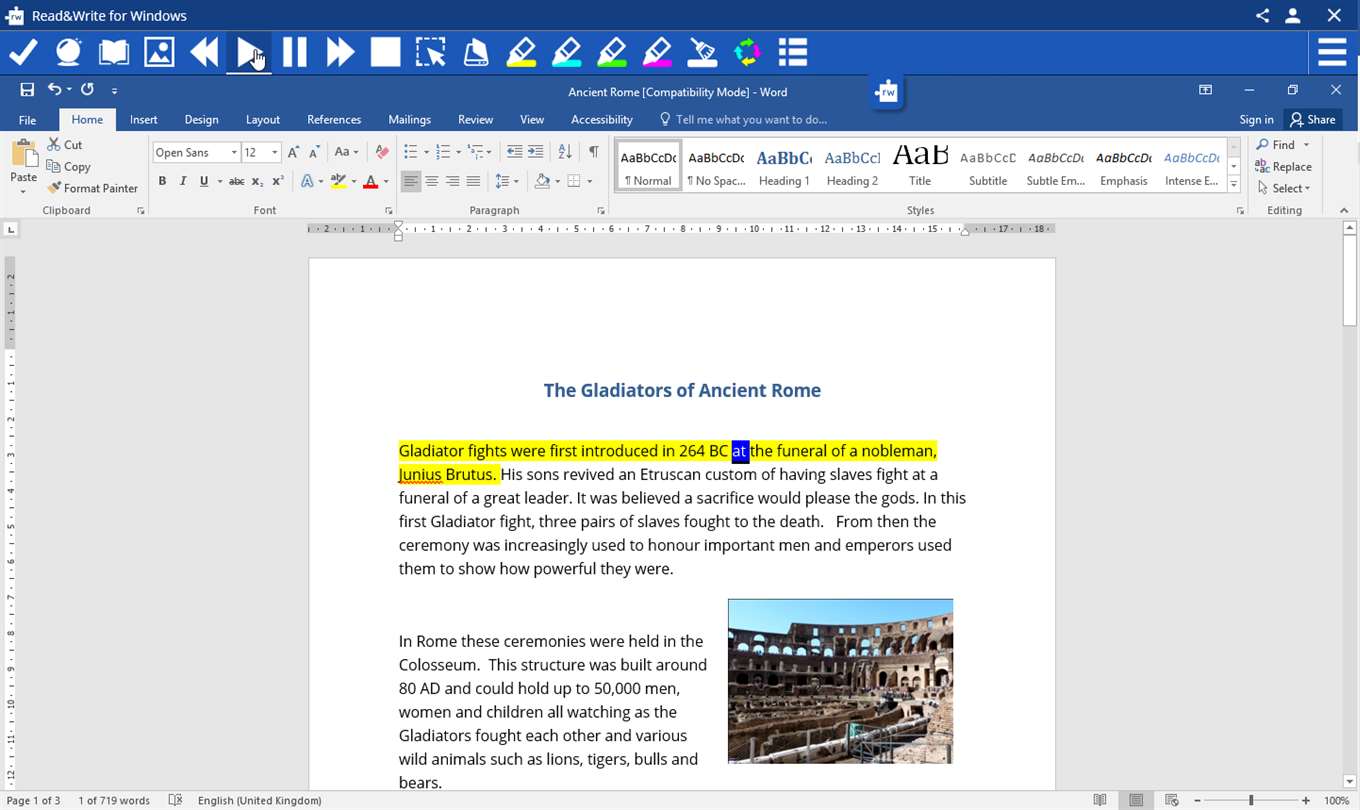
Task: Click the Collect Highlights circular arrows icon
Action: click(747, 52)
